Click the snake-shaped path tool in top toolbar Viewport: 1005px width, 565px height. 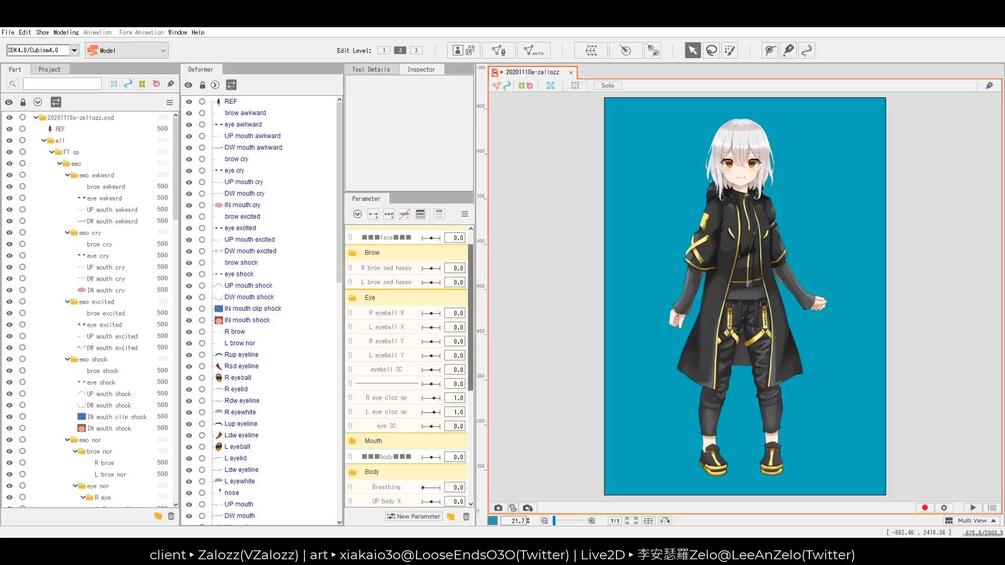[807, 50]
